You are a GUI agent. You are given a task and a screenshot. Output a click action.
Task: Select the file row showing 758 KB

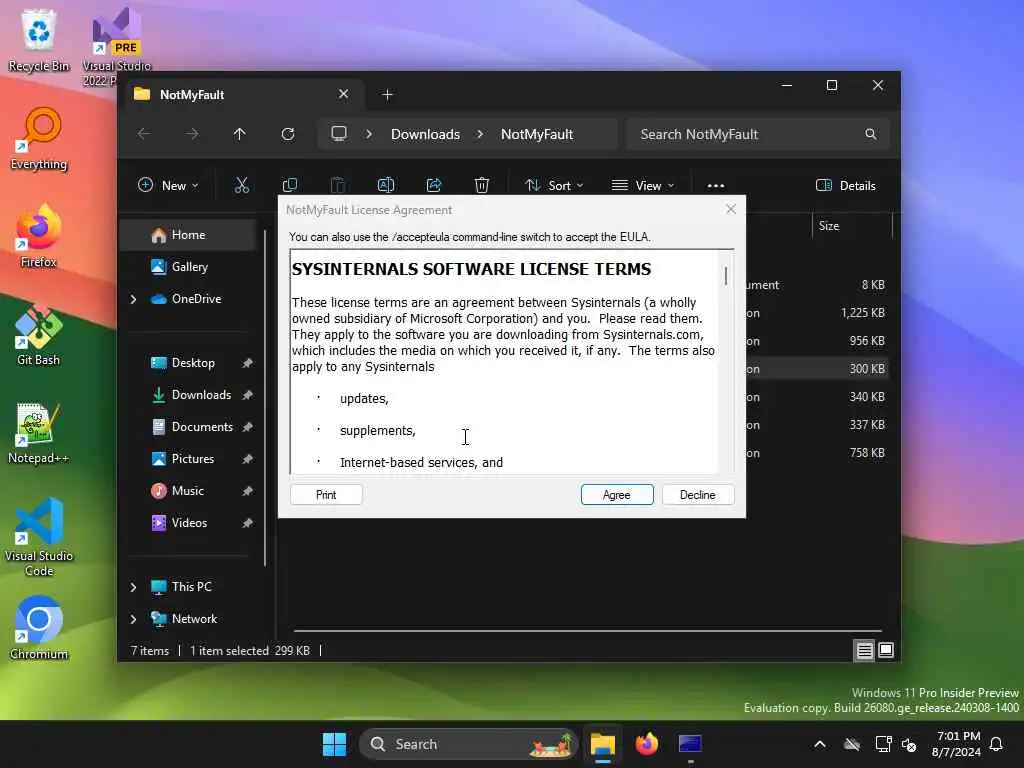coord(817,453)
